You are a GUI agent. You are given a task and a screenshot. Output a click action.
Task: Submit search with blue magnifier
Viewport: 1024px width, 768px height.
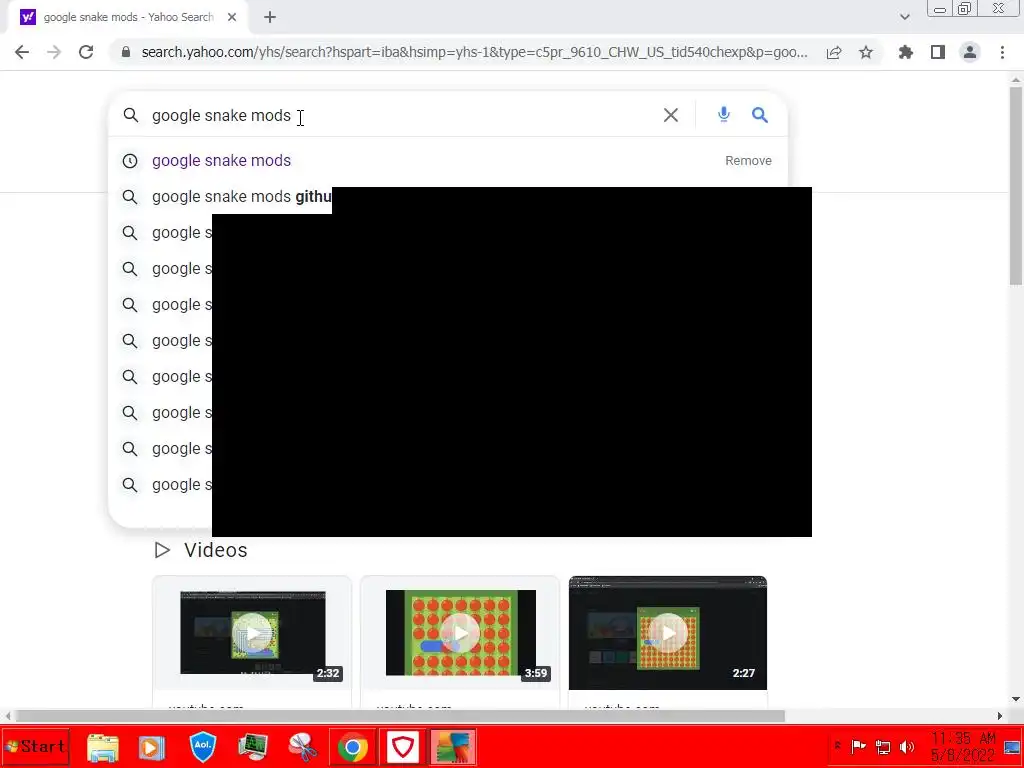pyautogui.click(x=760, y=116)
